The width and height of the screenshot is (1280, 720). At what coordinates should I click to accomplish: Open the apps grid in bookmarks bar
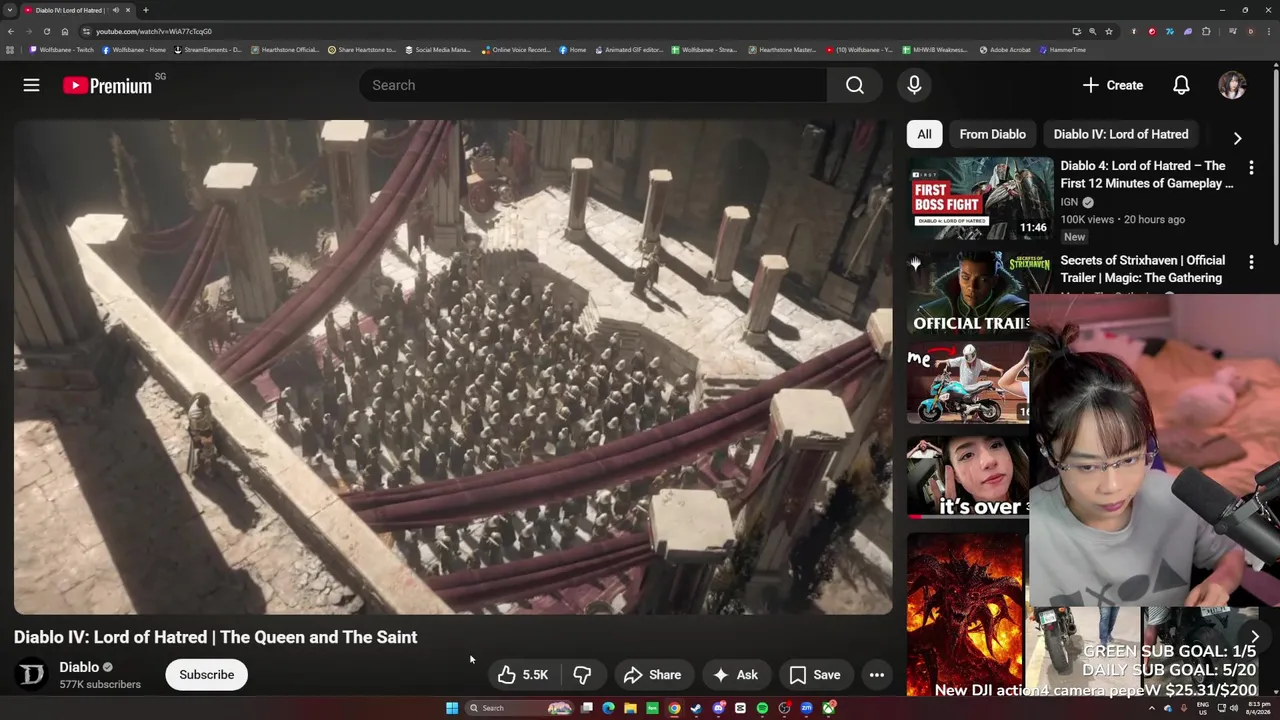tap(10, 49)
